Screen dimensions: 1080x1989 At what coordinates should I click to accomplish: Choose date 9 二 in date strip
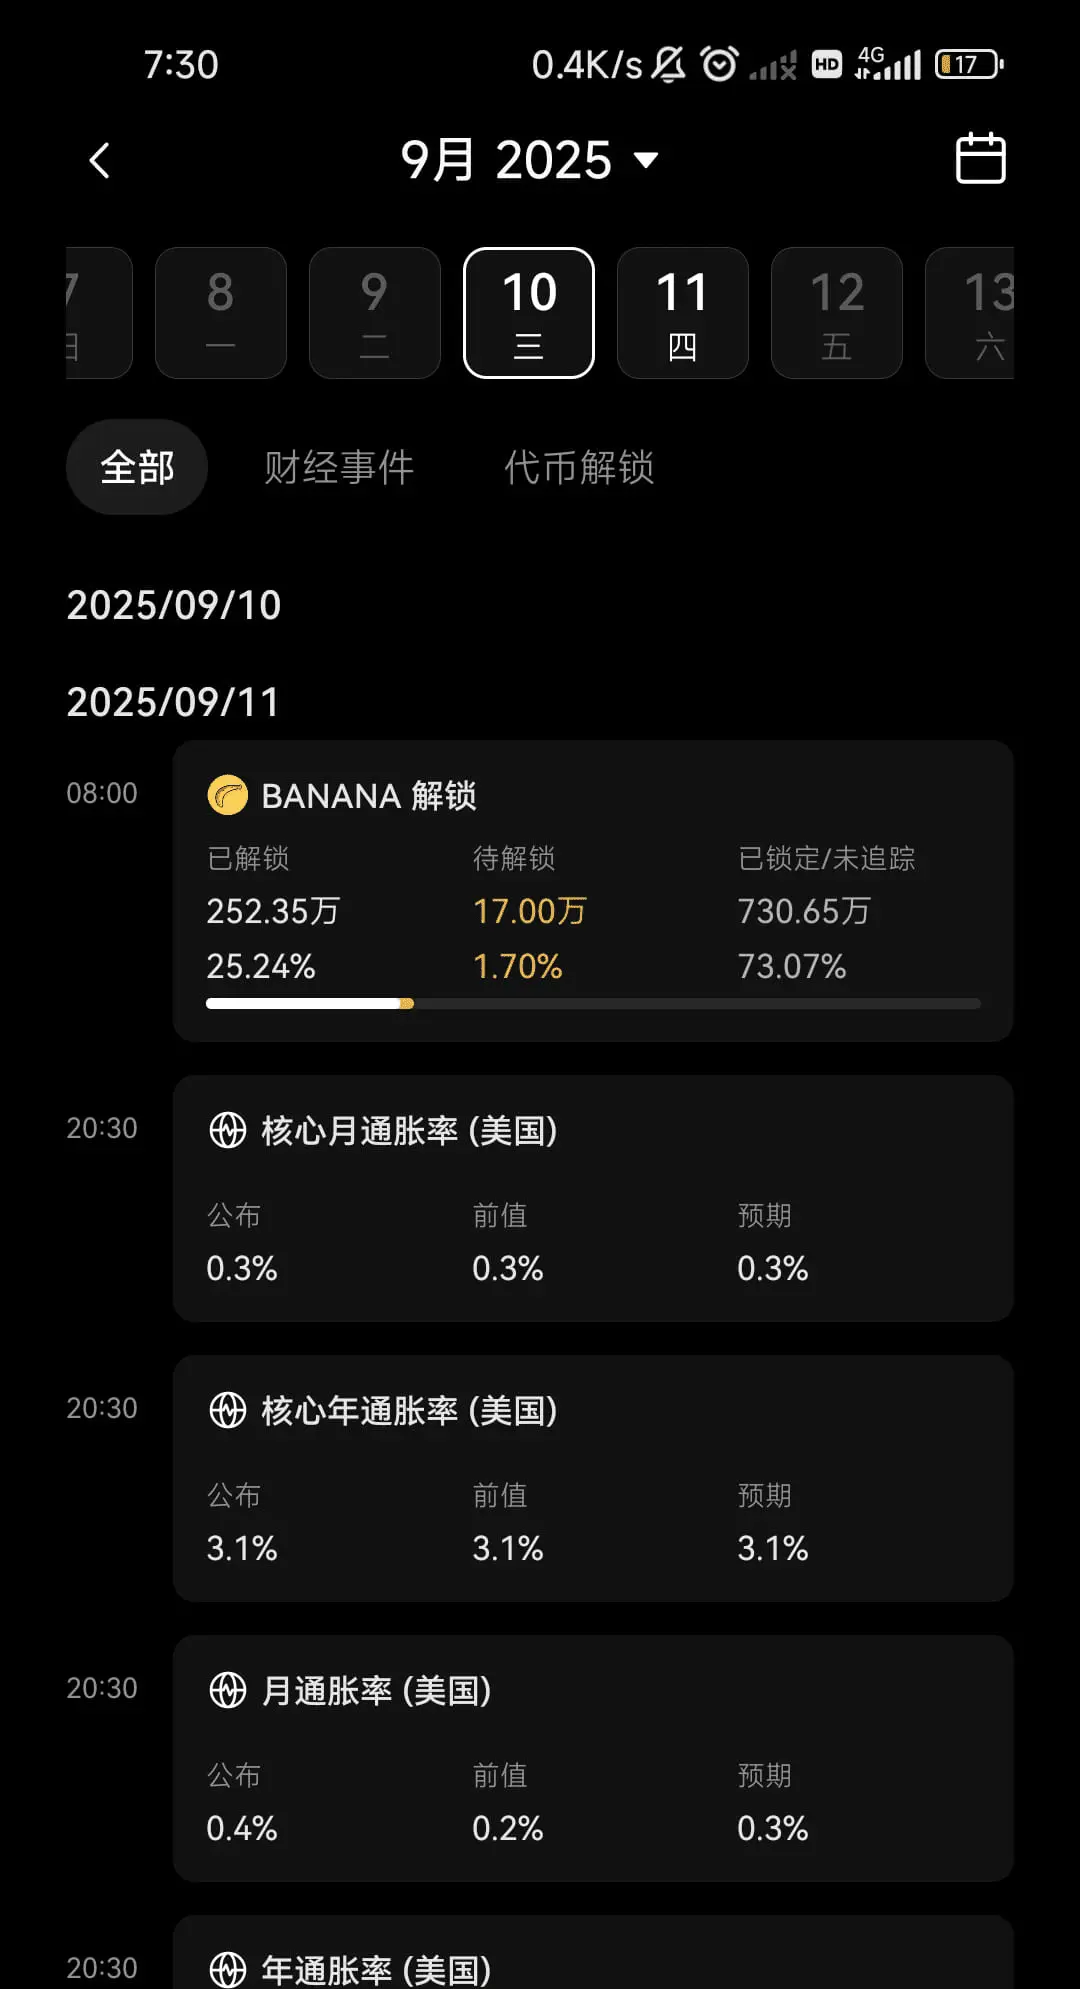[x=375, y=313]
